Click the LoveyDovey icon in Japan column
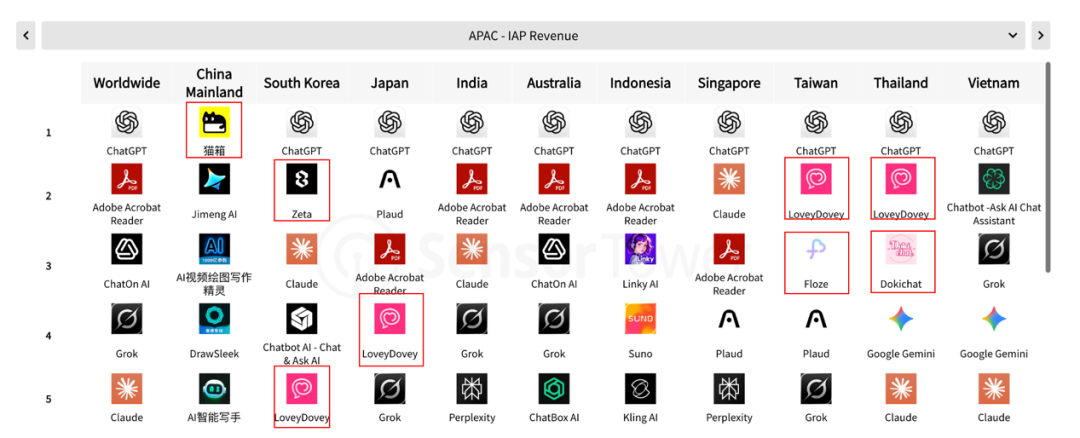 tap(389, 320)
